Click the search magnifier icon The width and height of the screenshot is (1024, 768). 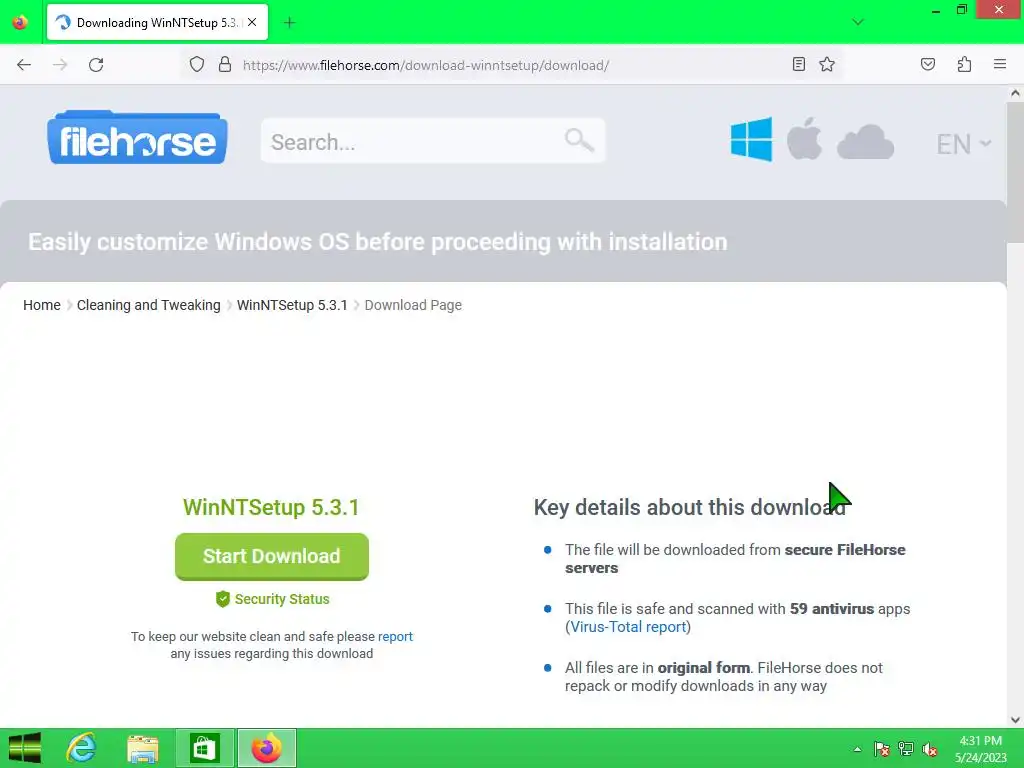pyautogui.click(x=579, y=140)
